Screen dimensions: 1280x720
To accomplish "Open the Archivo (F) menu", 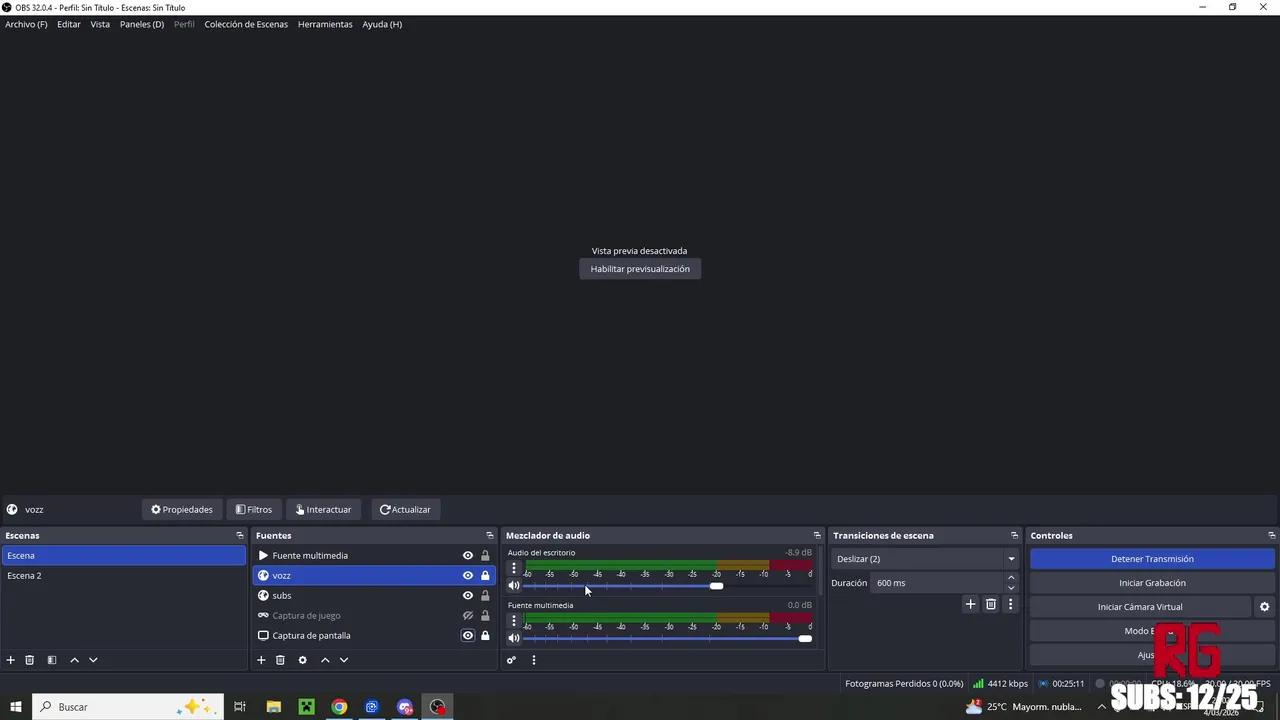I will pos(26,24).
